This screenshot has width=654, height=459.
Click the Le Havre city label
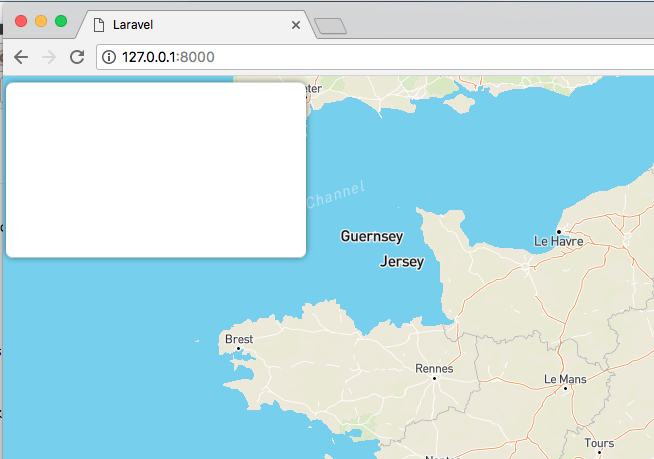coord(558,241)
